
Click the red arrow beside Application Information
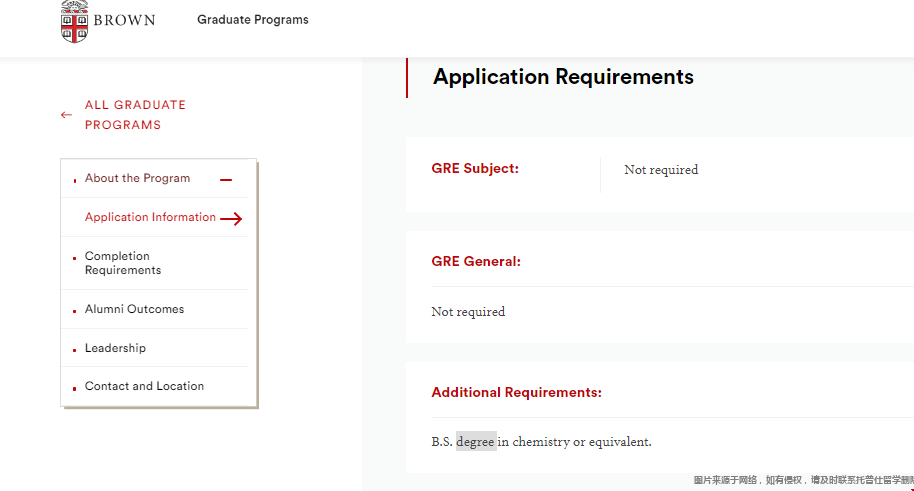[231, 219]
